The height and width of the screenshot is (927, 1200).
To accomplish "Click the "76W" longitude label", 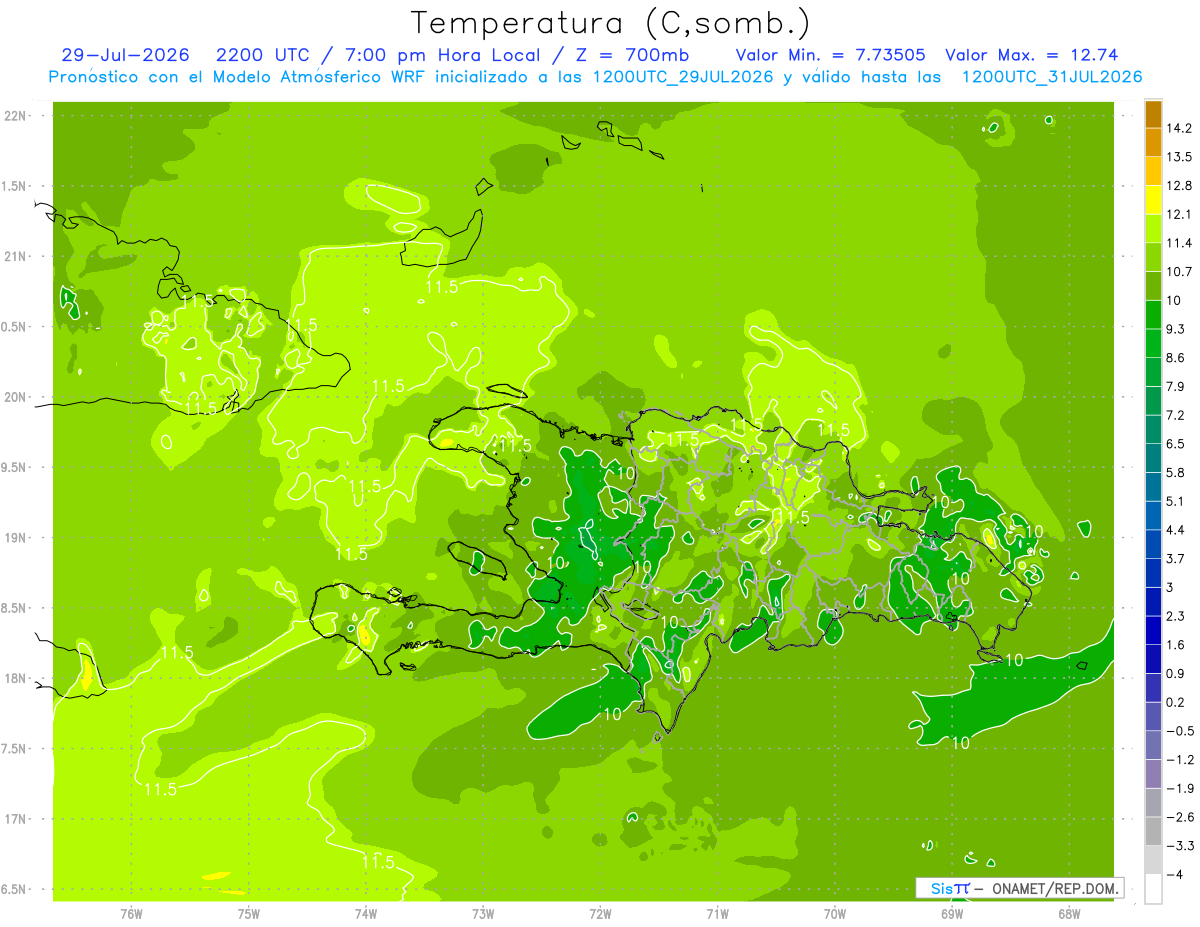I will (x=131, y=913).
